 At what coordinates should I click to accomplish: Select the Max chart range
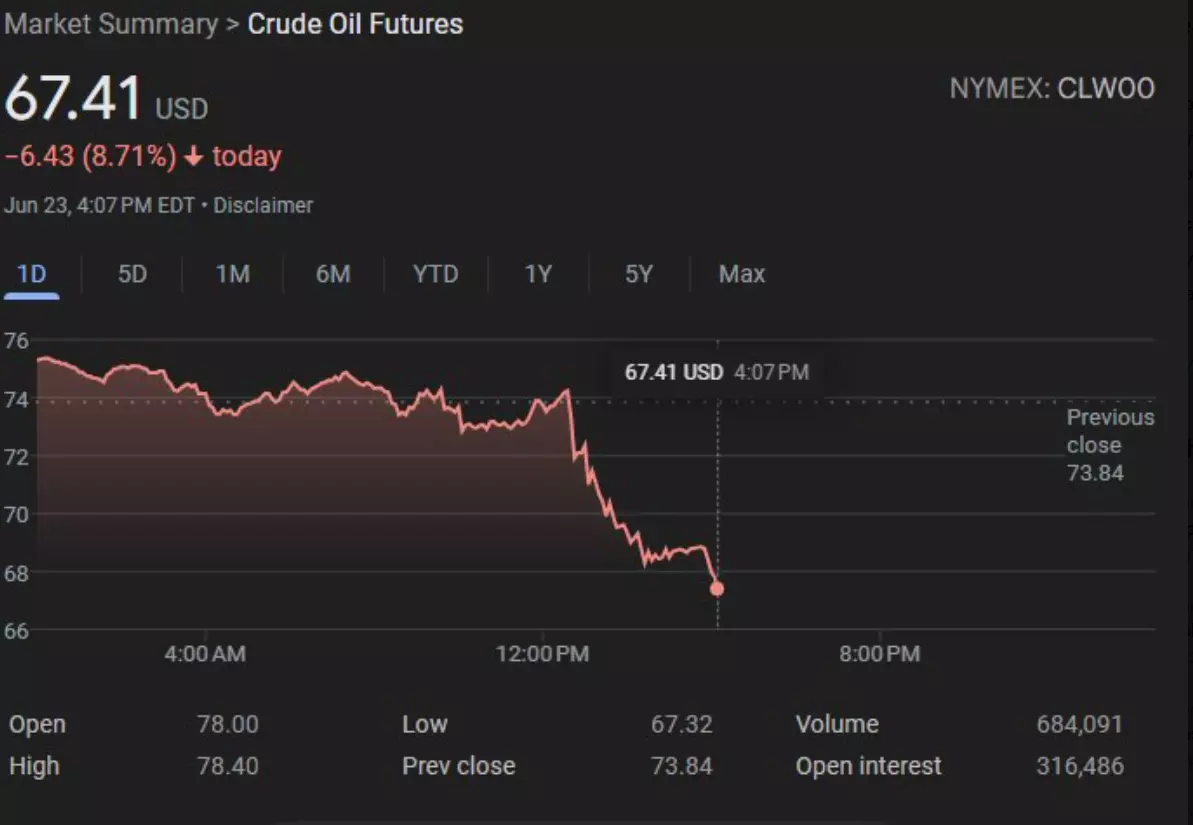coord(741,273)
